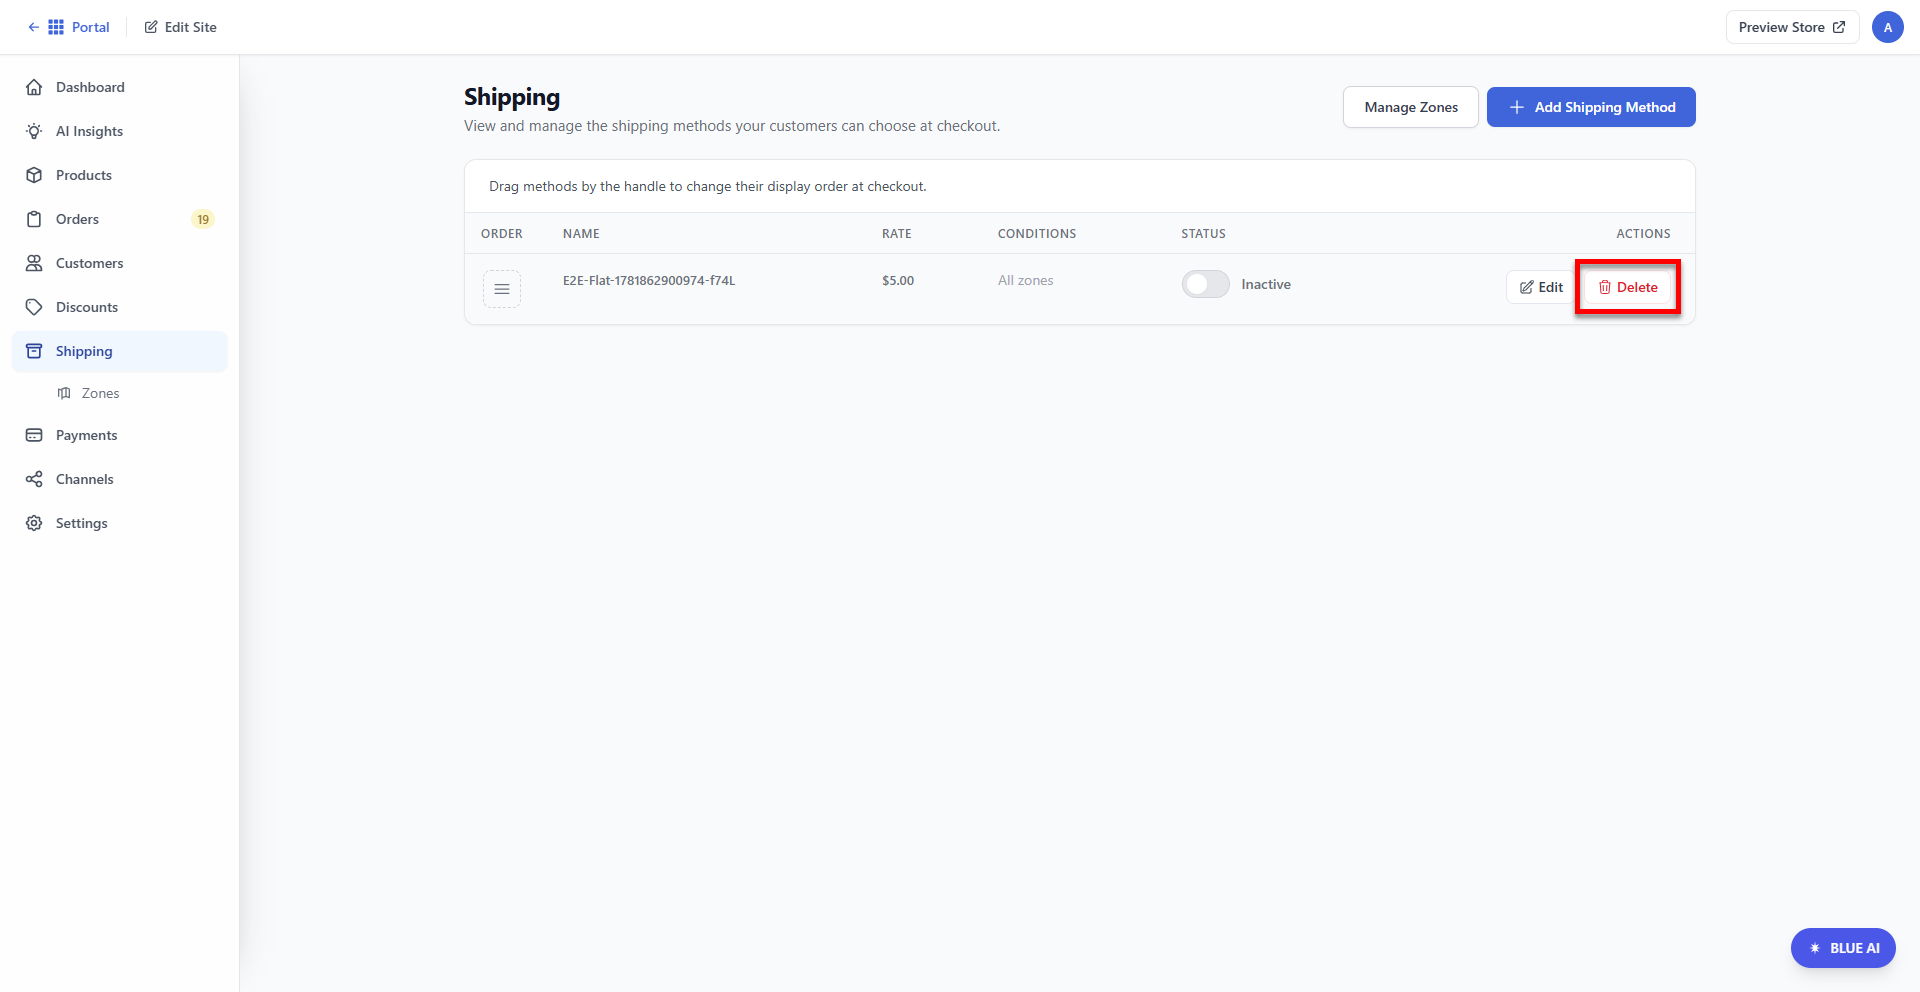Click the RATE column header
1920x992 pixels.
897,233
